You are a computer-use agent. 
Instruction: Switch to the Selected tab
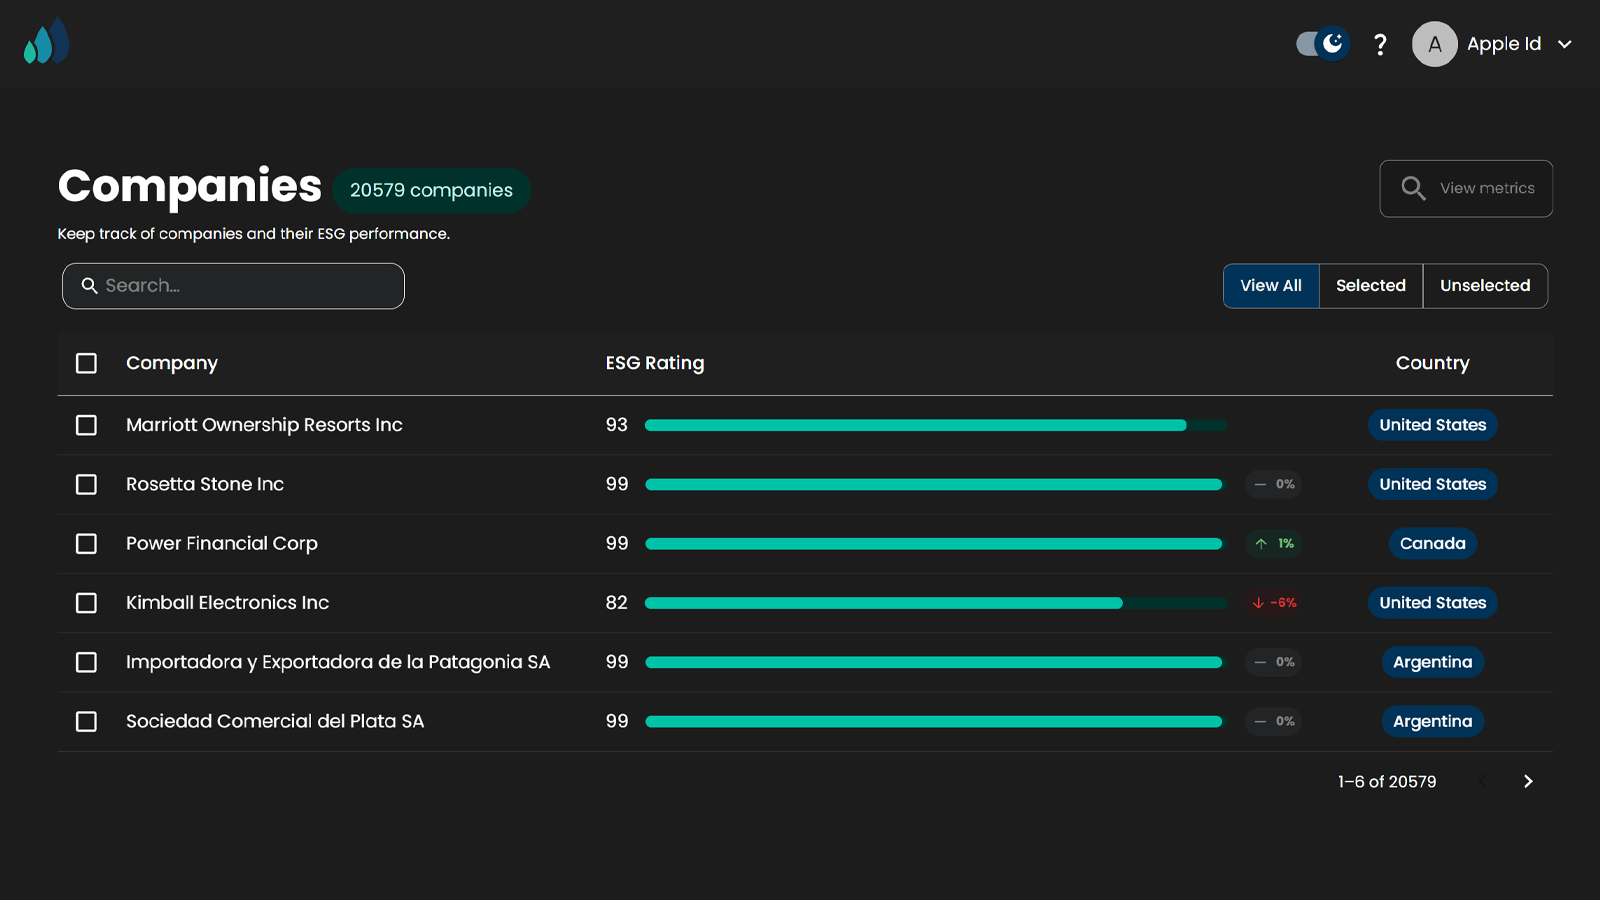coord(1370,286)
